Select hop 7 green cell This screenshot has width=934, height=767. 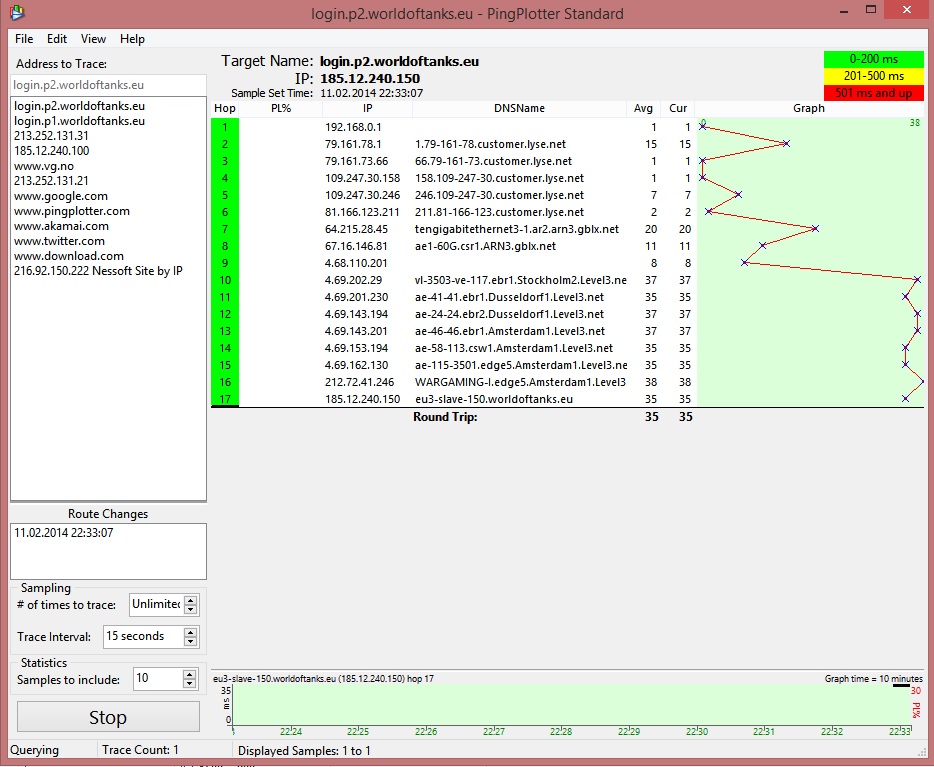click(225, 229)
